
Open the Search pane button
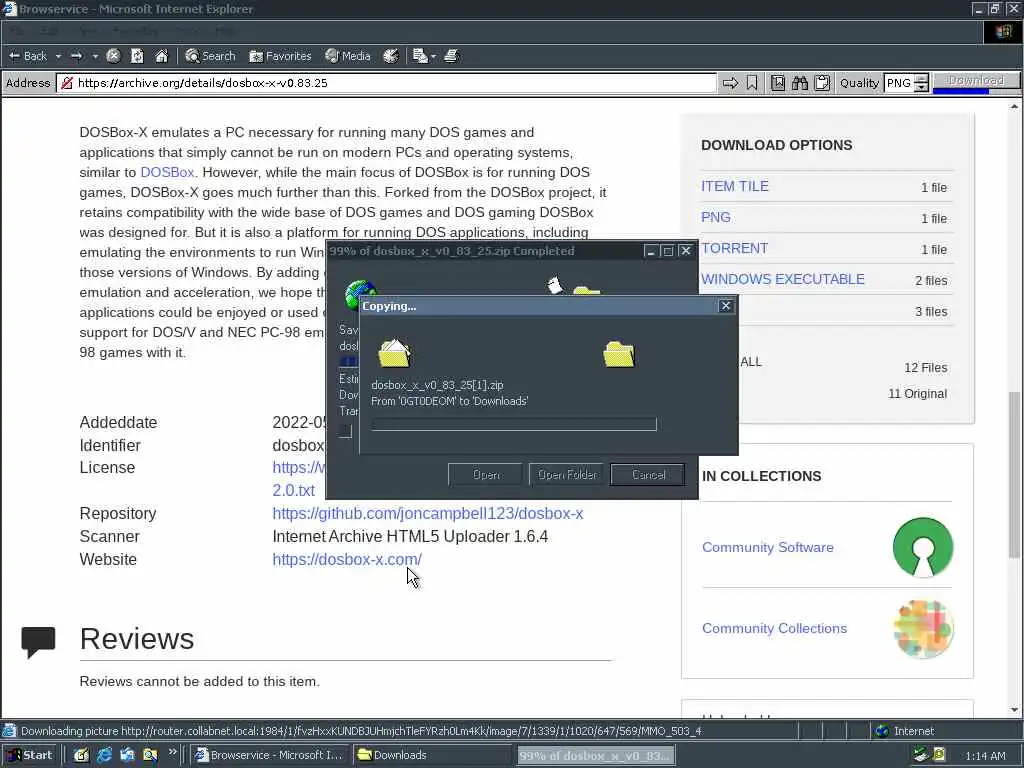click(210, 56)
